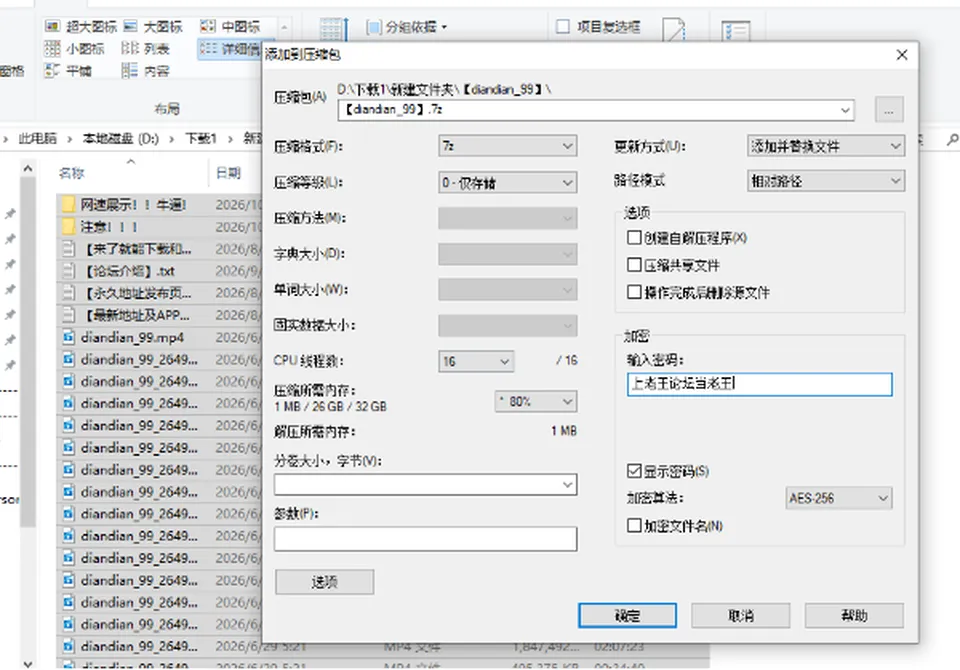Open 帮助 from the archive dialog

(854, 615)
